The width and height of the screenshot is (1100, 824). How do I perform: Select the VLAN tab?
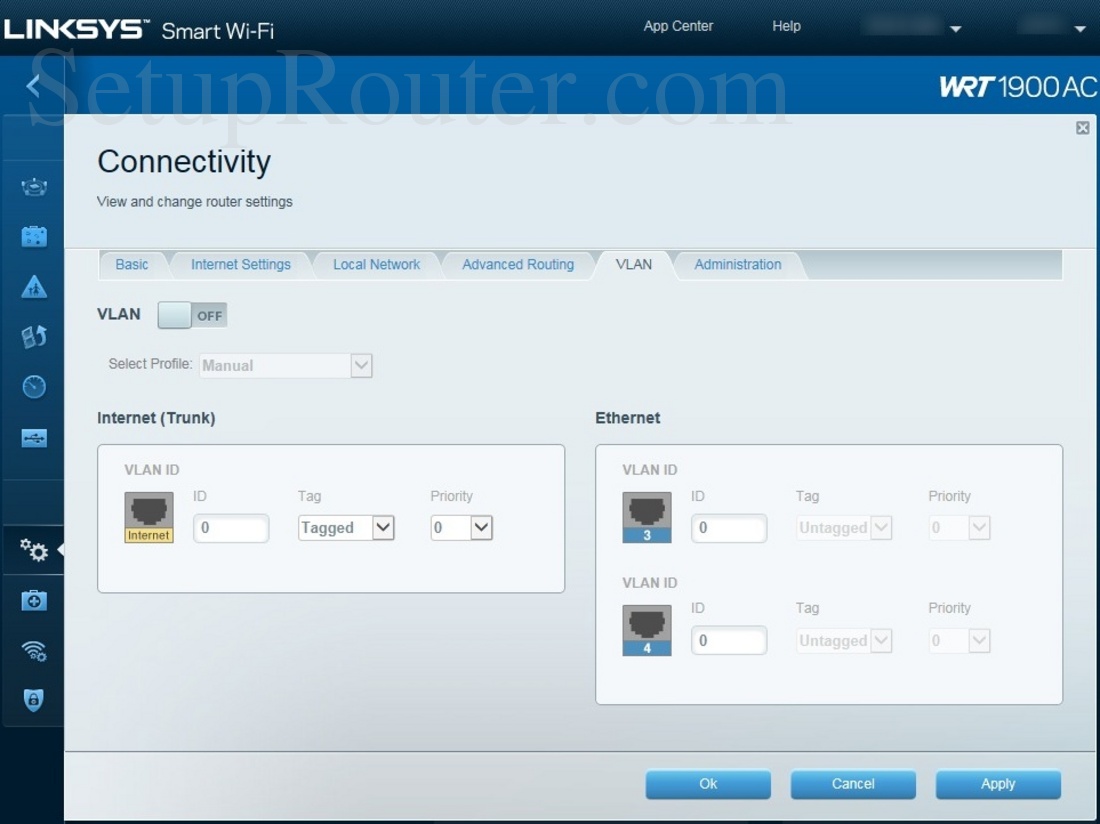[x=633, y=264]
